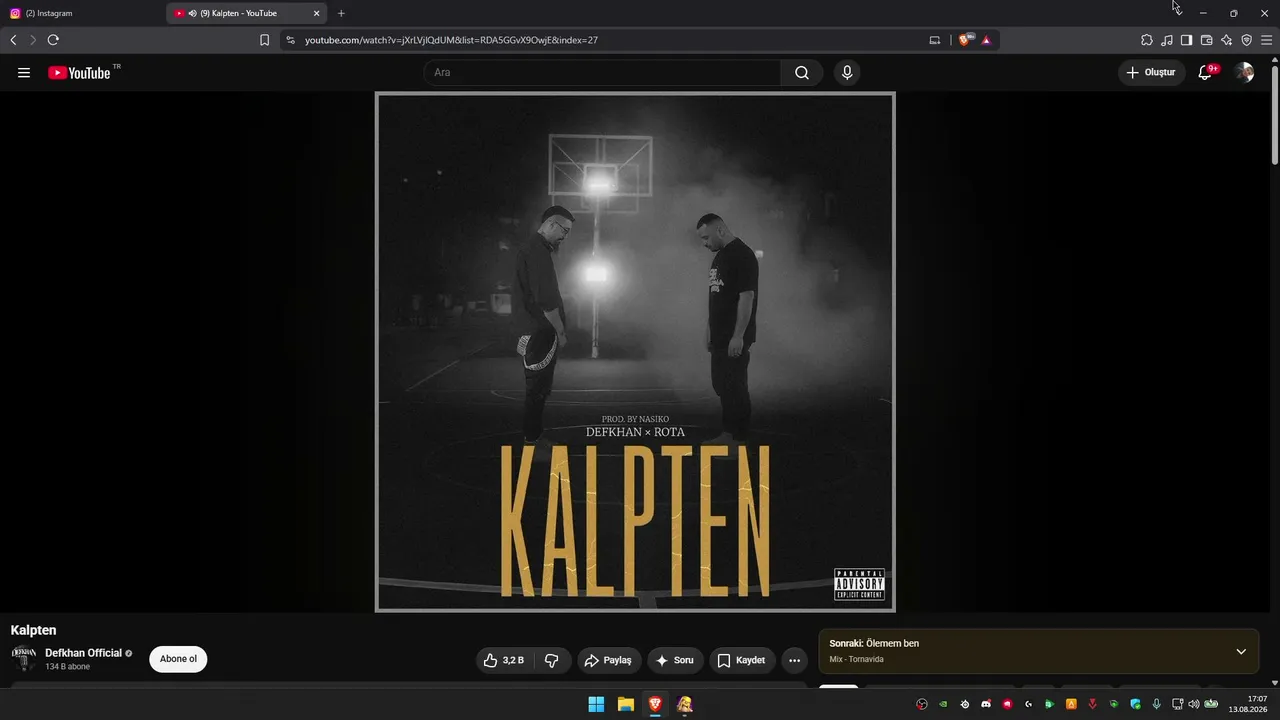Open the taskbar clock and date
Screen dimensions: 1280x720
[1248, 704]
